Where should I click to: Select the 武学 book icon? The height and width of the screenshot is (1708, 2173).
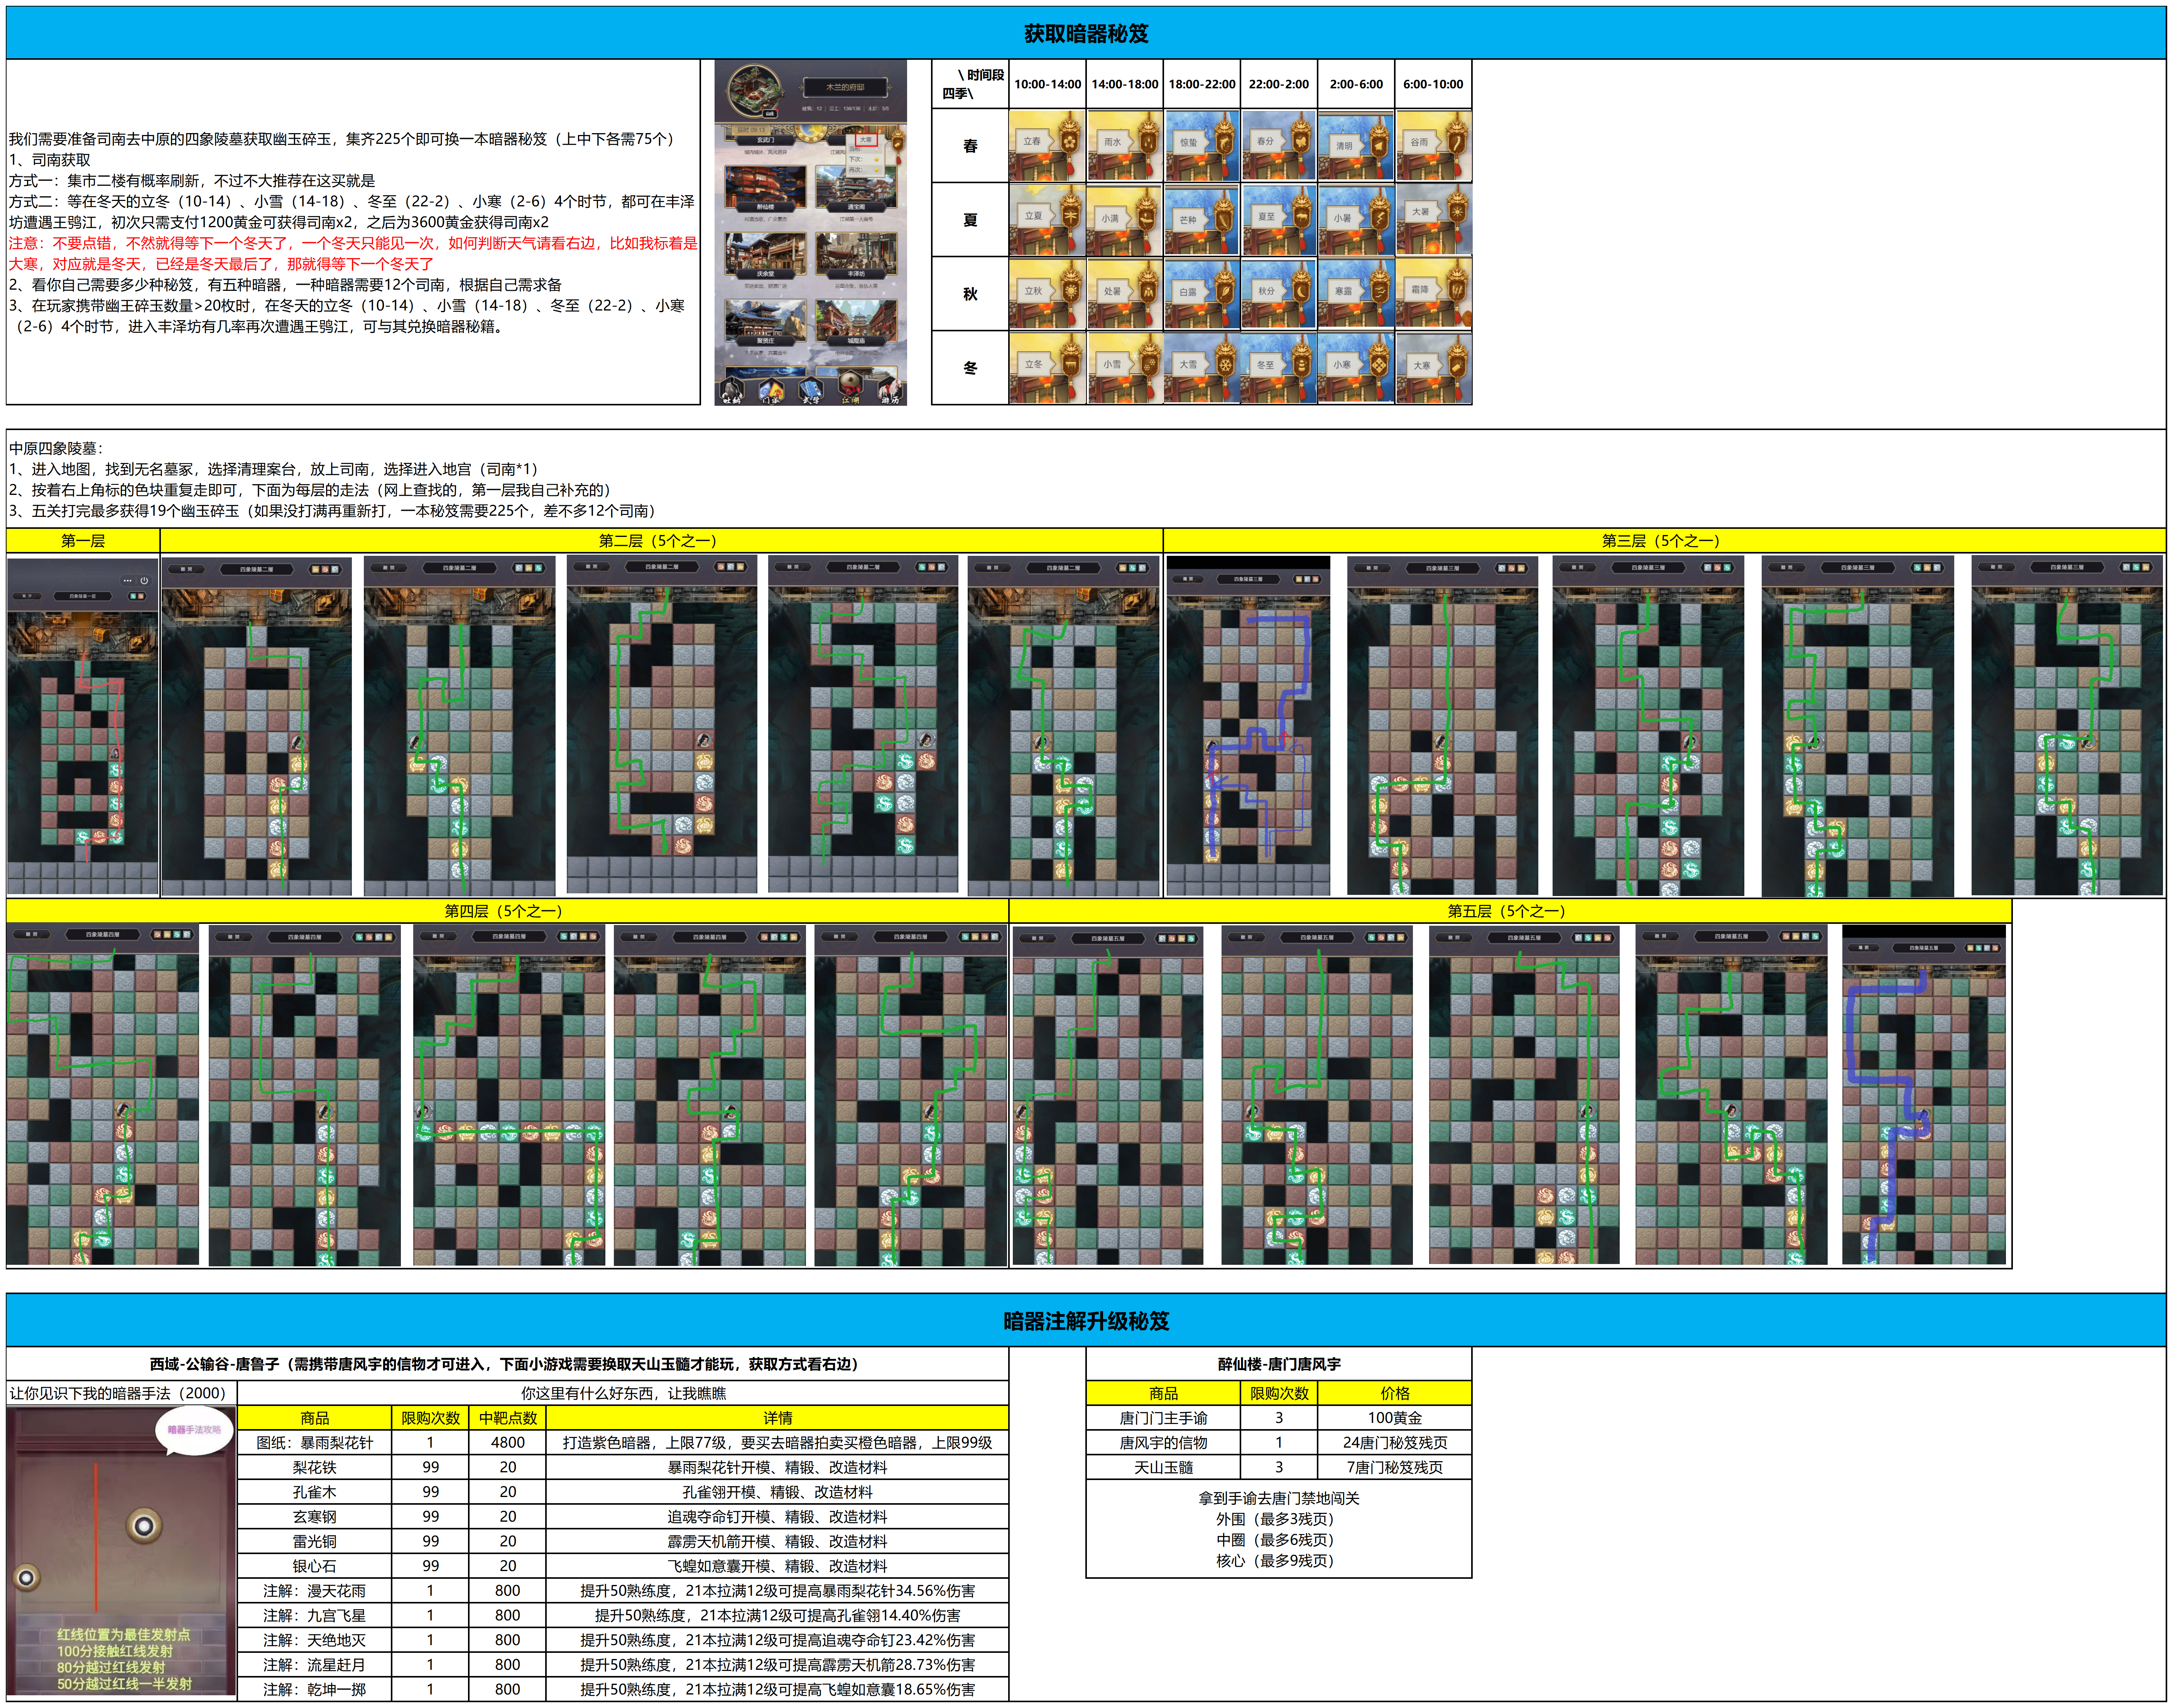click(811, 388)
